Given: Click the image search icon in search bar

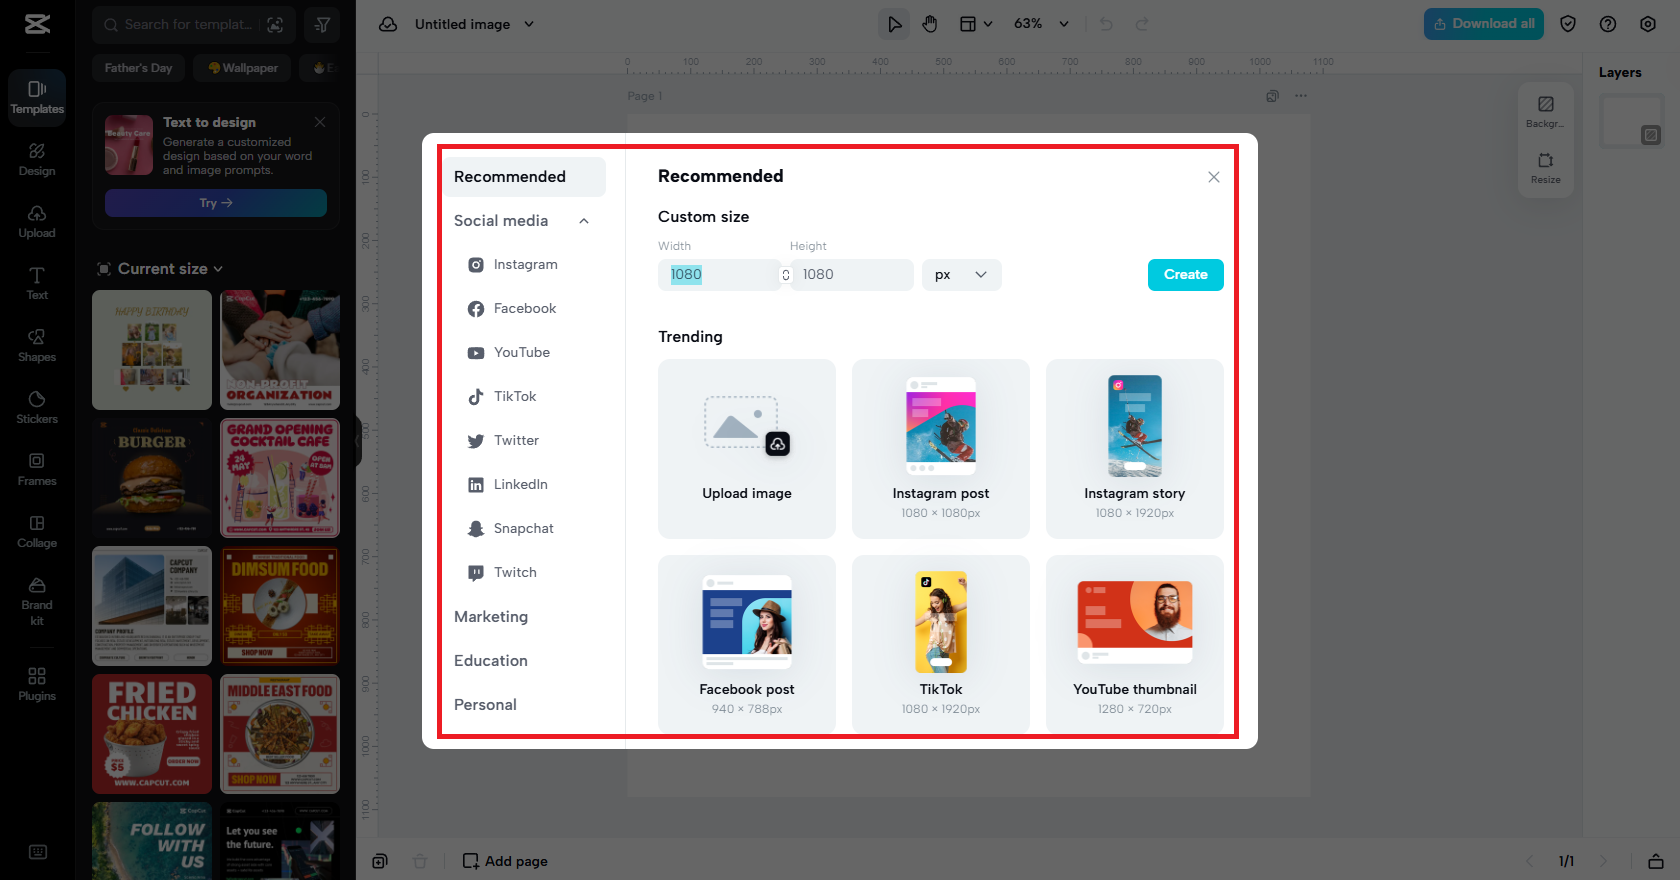Looking at the screenshot, I should tap(275, 24).
